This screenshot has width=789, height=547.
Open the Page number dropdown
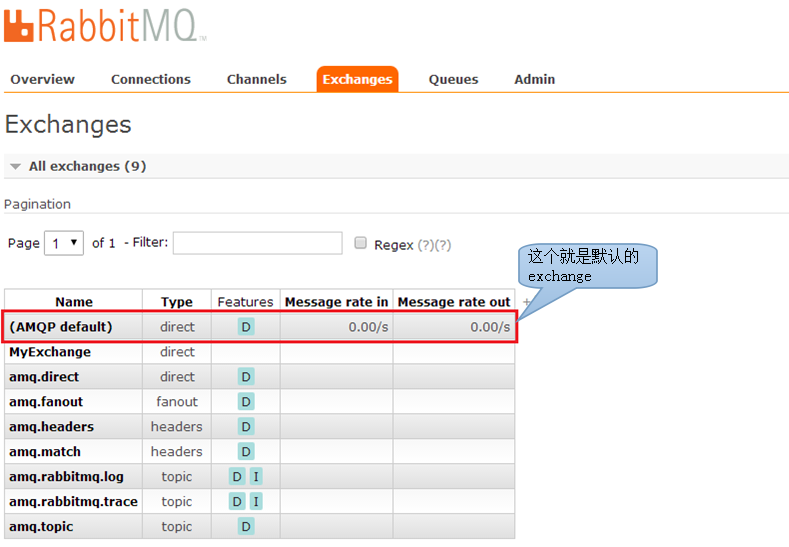(64, 243)
